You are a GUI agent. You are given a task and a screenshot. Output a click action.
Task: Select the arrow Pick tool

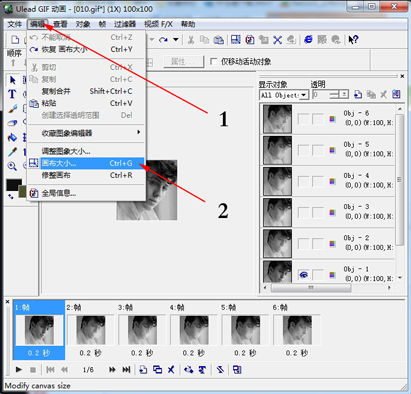(13, 80)
